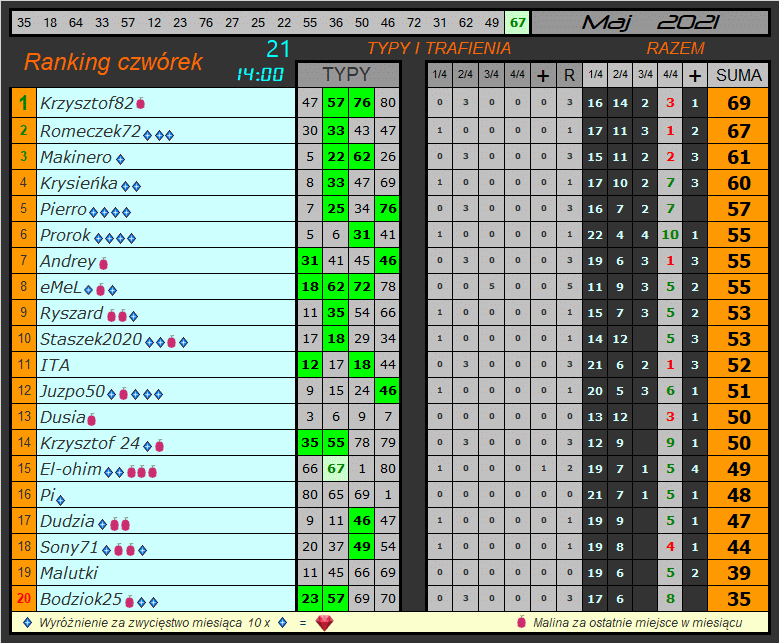Click Malutki's SUMA value 39
This screenshot has width=779, height=643.
pyautogui.click(x=738, y=573)
